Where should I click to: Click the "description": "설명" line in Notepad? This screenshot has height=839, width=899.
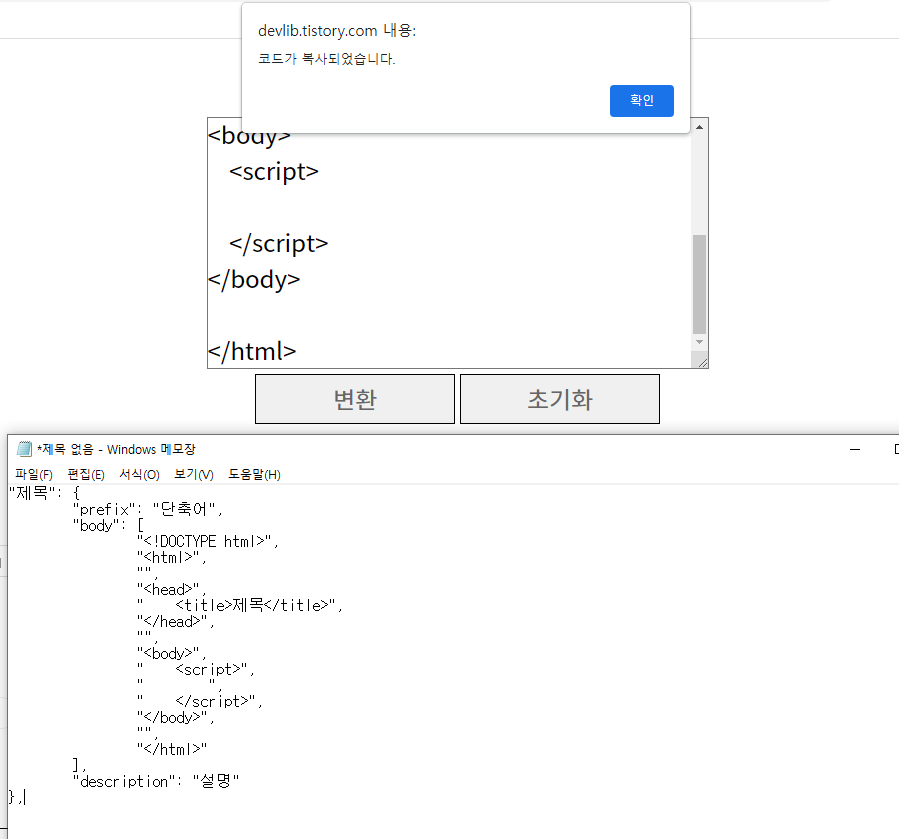tap(156, 781)
